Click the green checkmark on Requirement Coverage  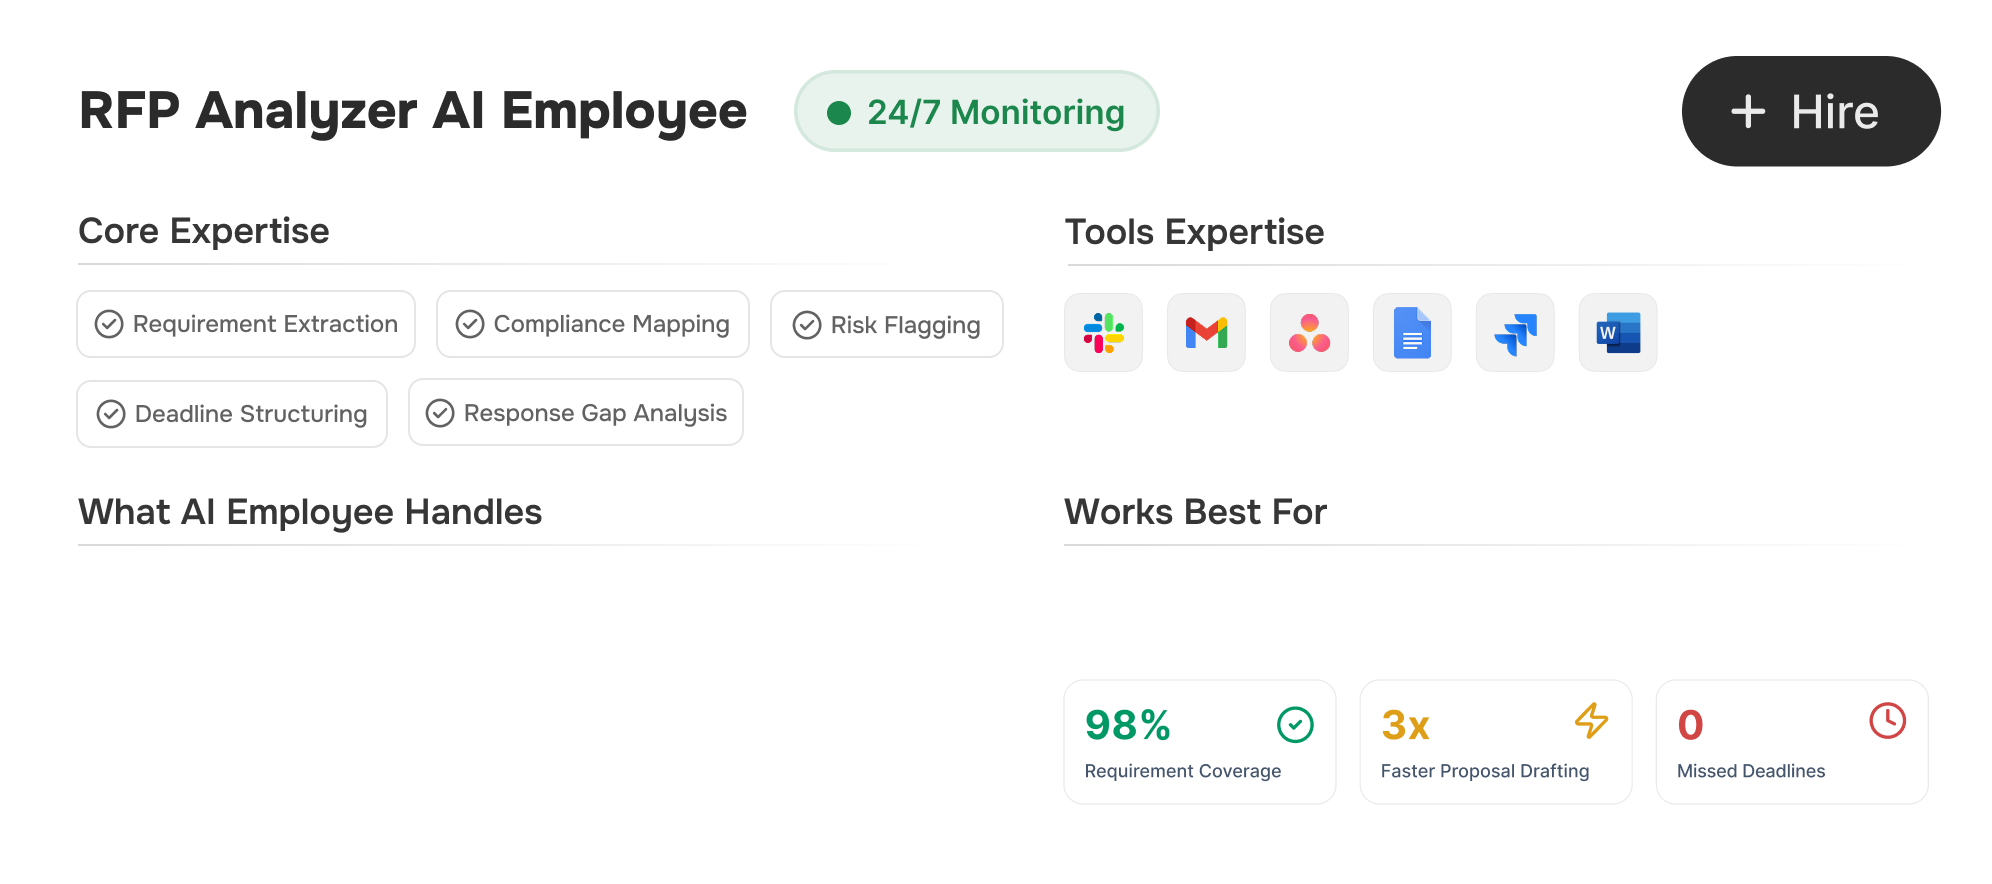[1295, 725]
